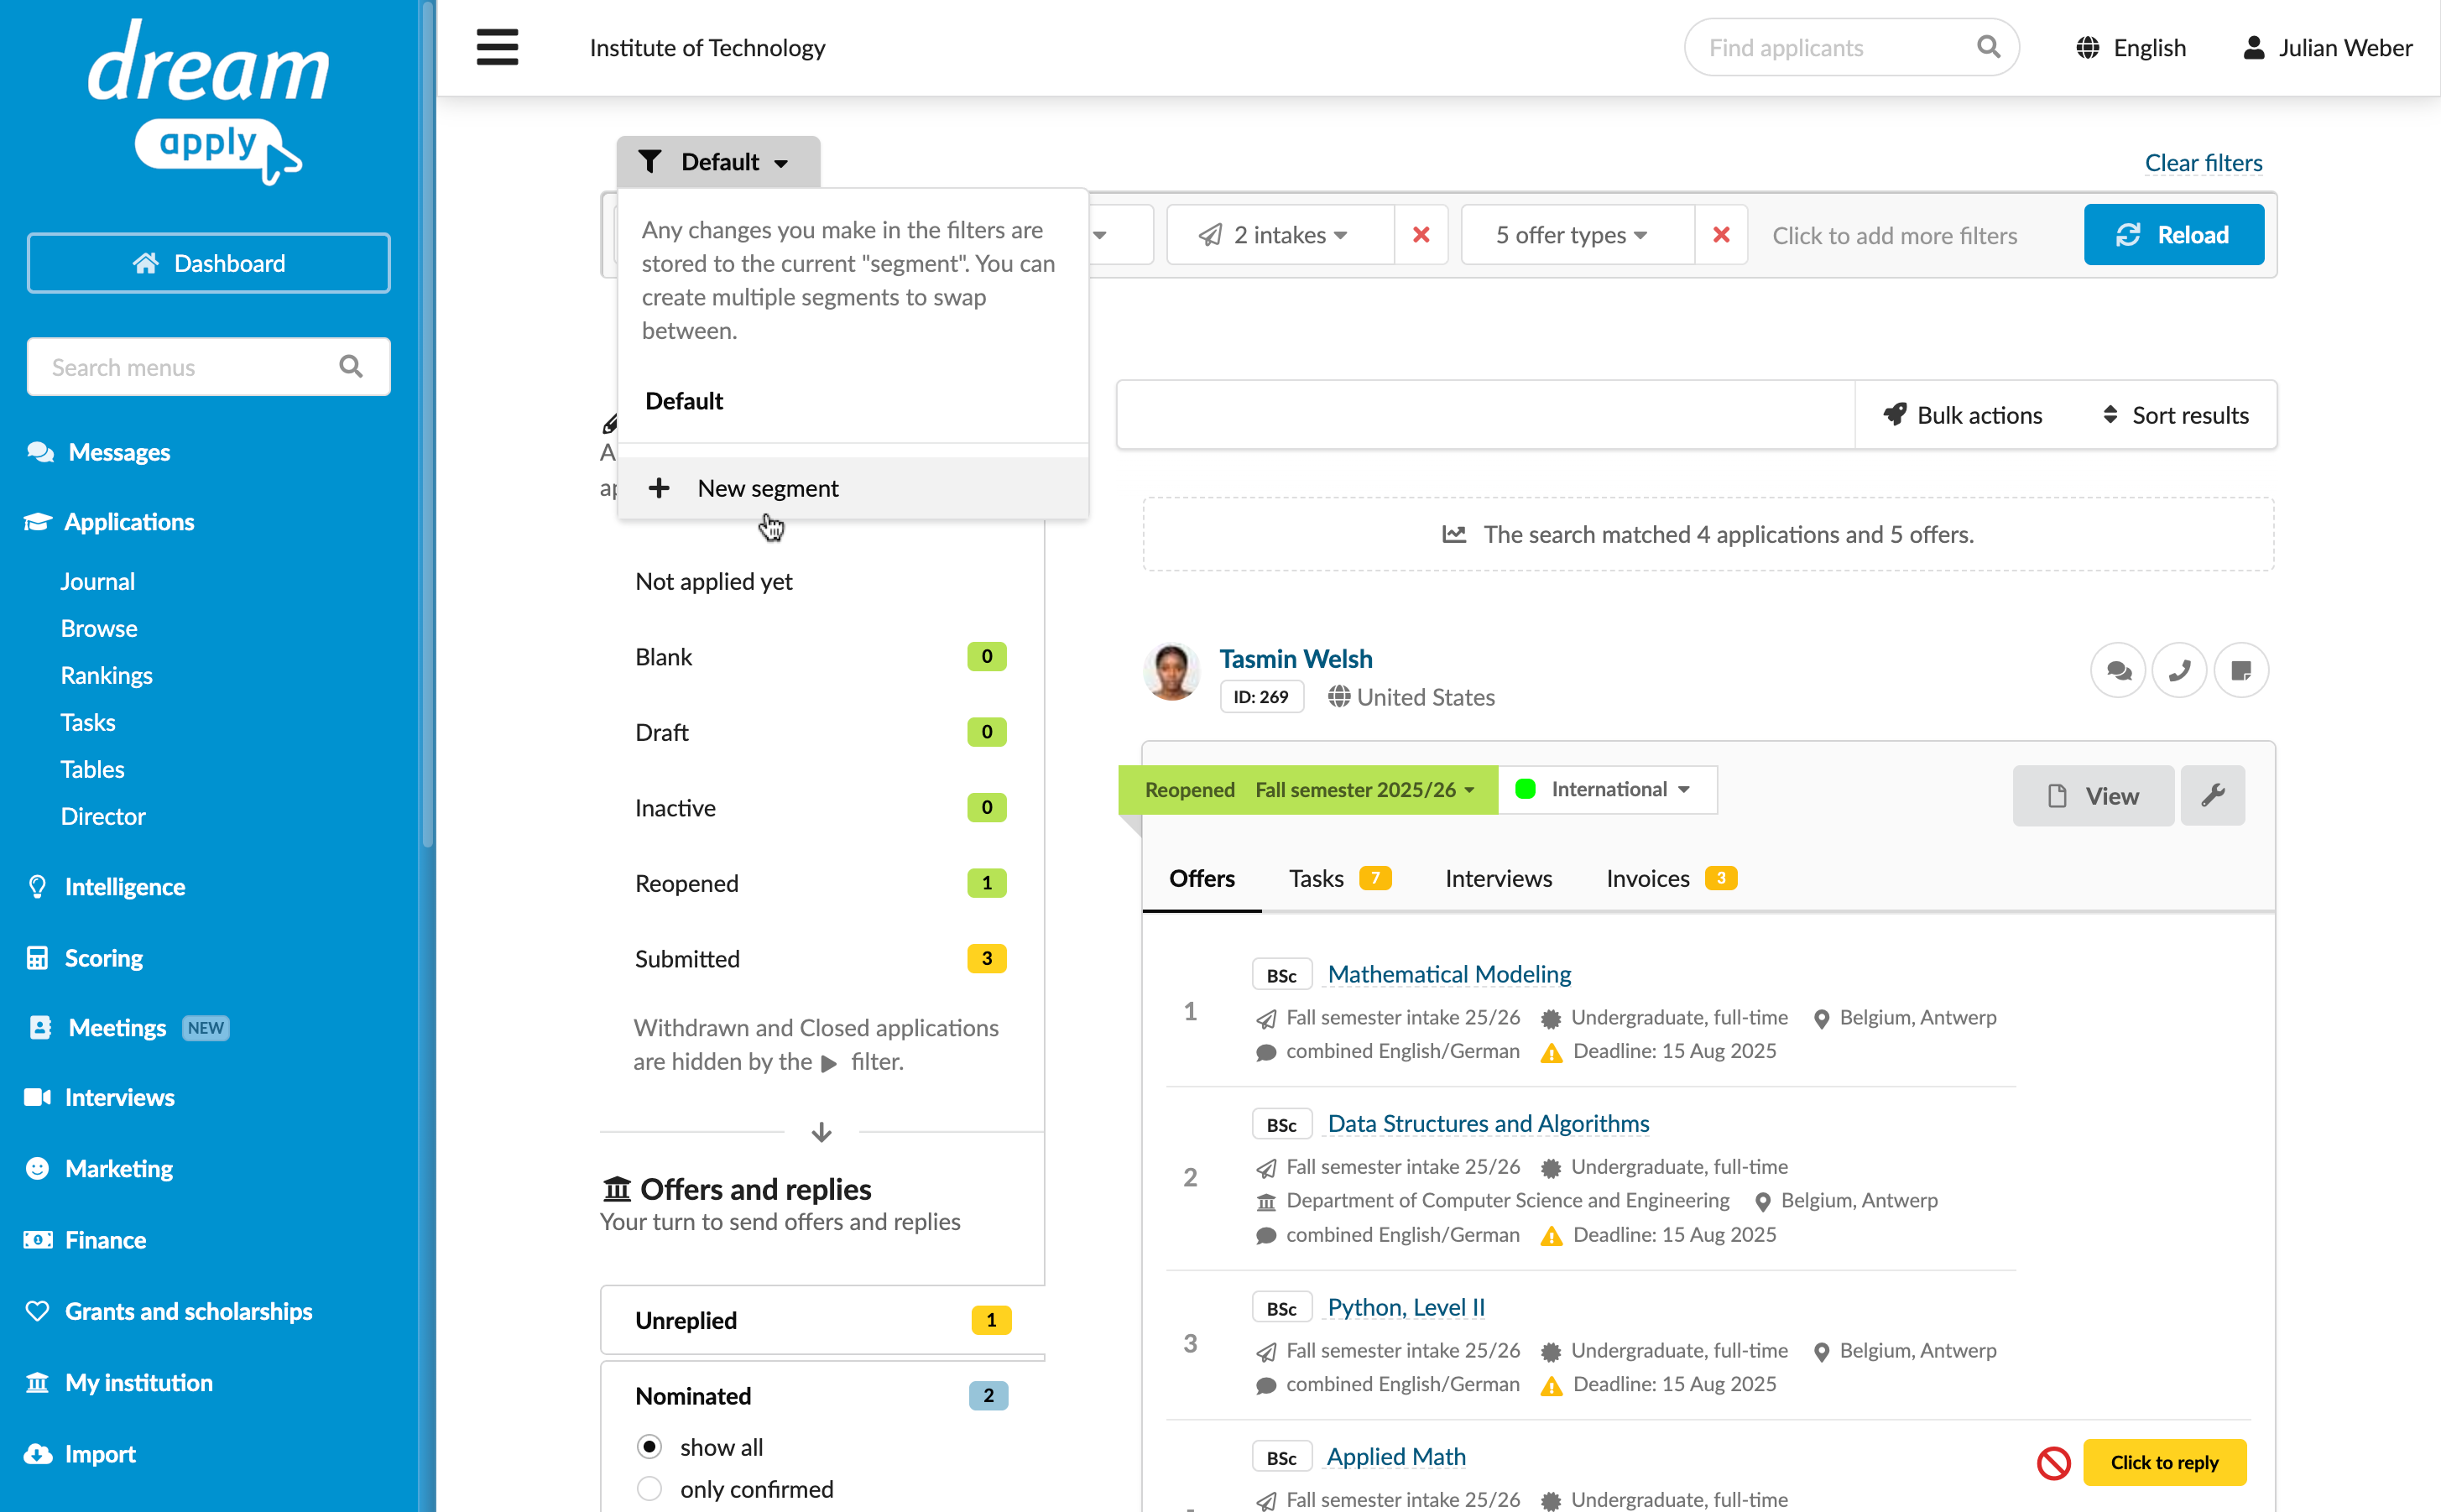Open Scoring in the sidebar
This screenshot has height=1512, width=2441.
103,958
